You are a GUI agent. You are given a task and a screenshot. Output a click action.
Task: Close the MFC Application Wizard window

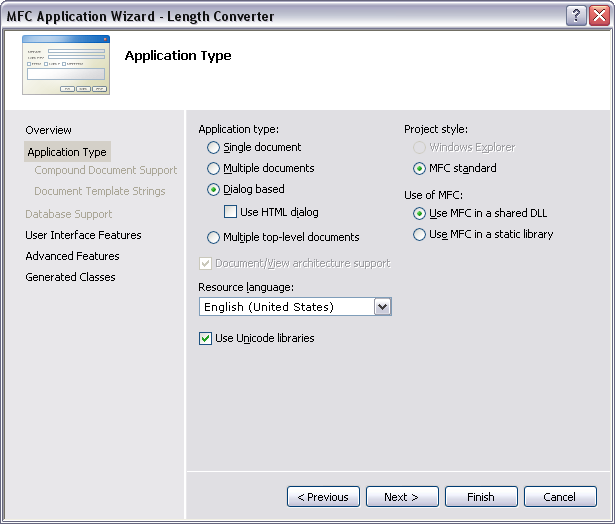[x=600, y=16]
